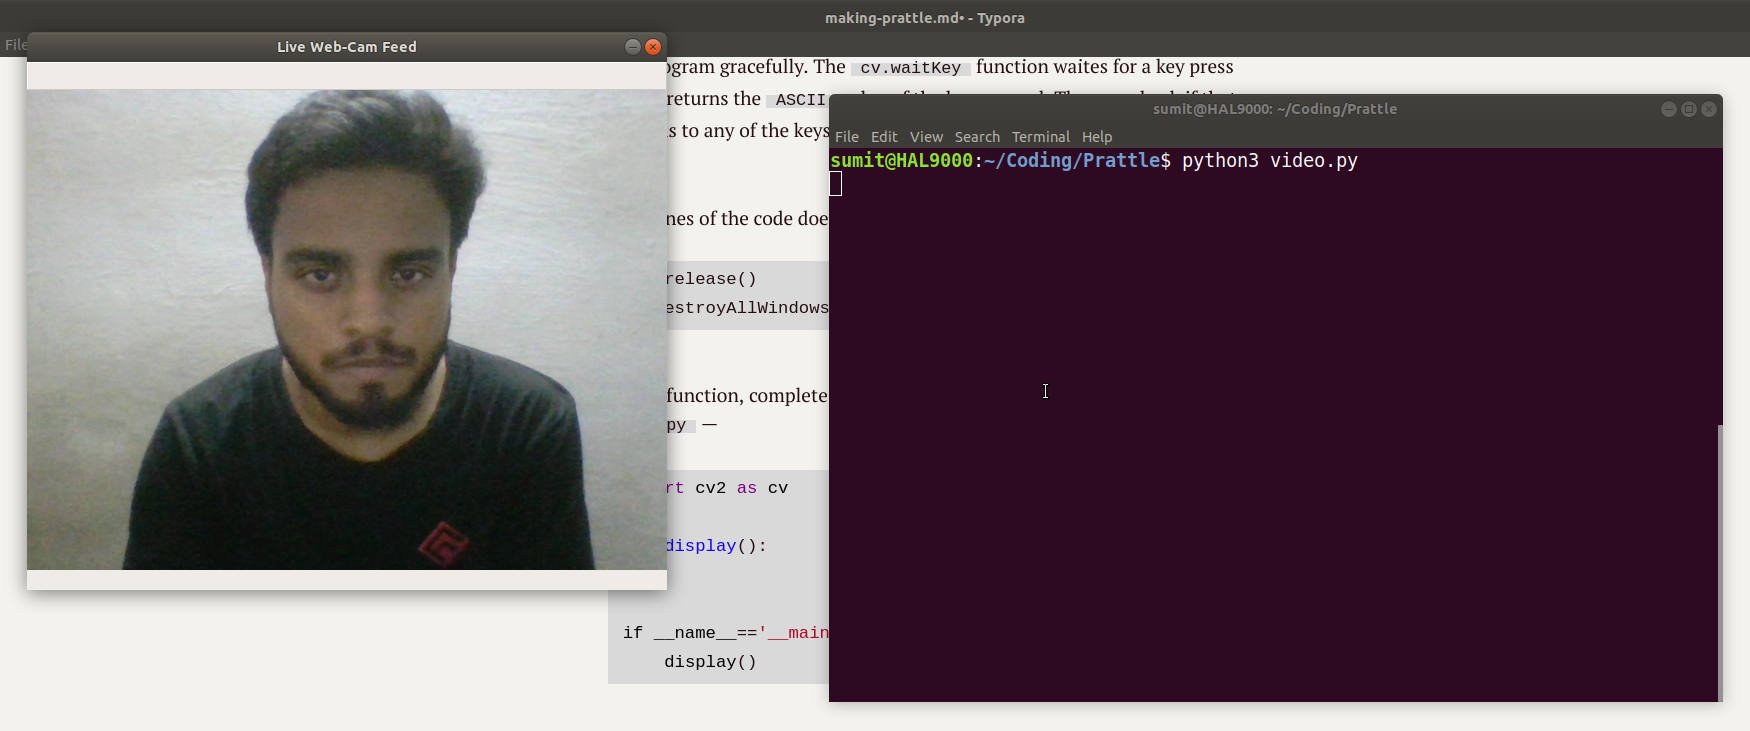Click the webcam video frame

pos(347,330)
